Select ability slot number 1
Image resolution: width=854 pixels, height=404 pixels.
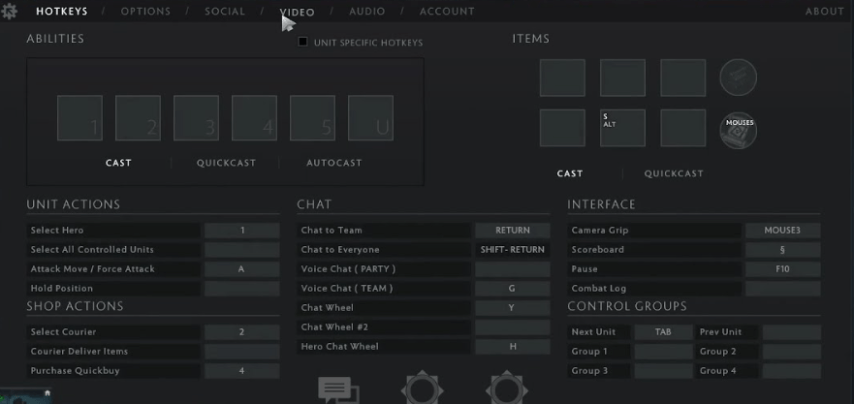[x=80, y=118]
